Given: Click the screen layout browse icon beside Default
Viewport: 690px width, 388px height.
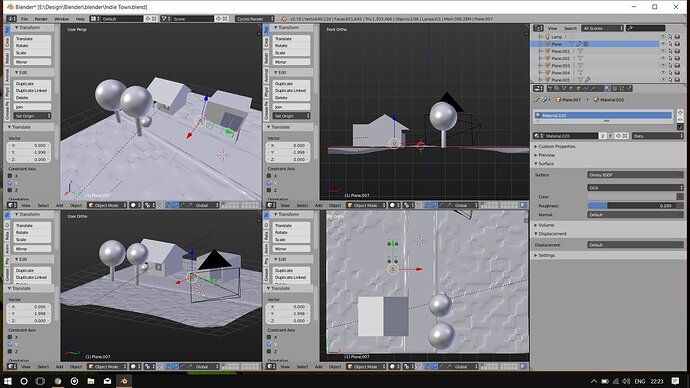Looking at the screenshot, I should [x=94, y=19].
